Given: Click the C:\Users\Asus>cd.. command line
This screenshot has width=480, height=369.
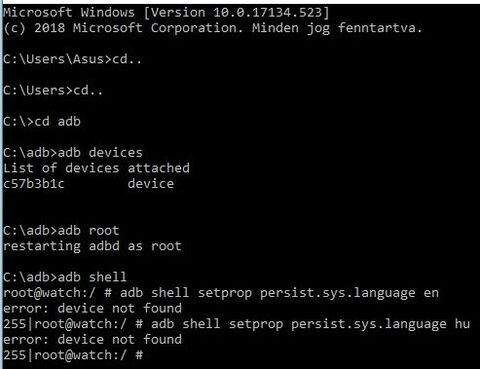Looking at the screenshot, I should (x=73, y=59).
